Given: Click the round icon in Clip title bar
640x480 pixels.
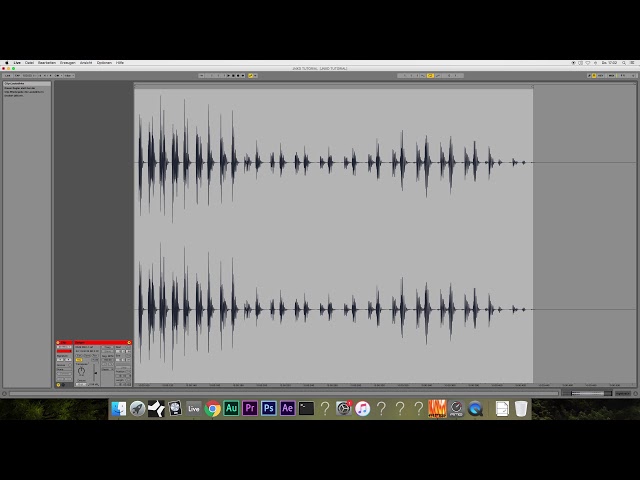Looking at the screenshot, I should pos(58,342).
